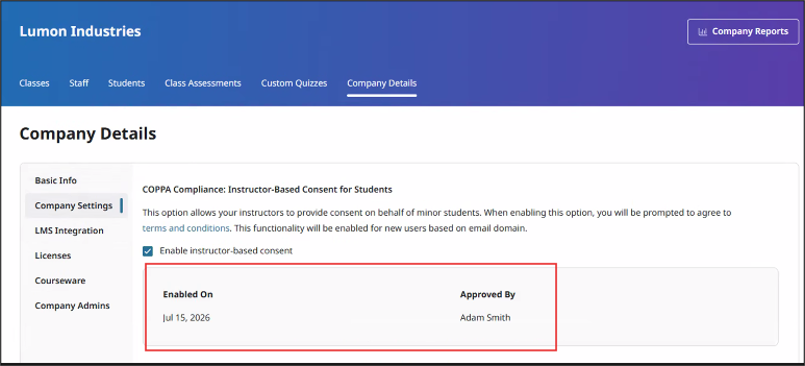Click the Adam Smith name

(x=485, y=318)
